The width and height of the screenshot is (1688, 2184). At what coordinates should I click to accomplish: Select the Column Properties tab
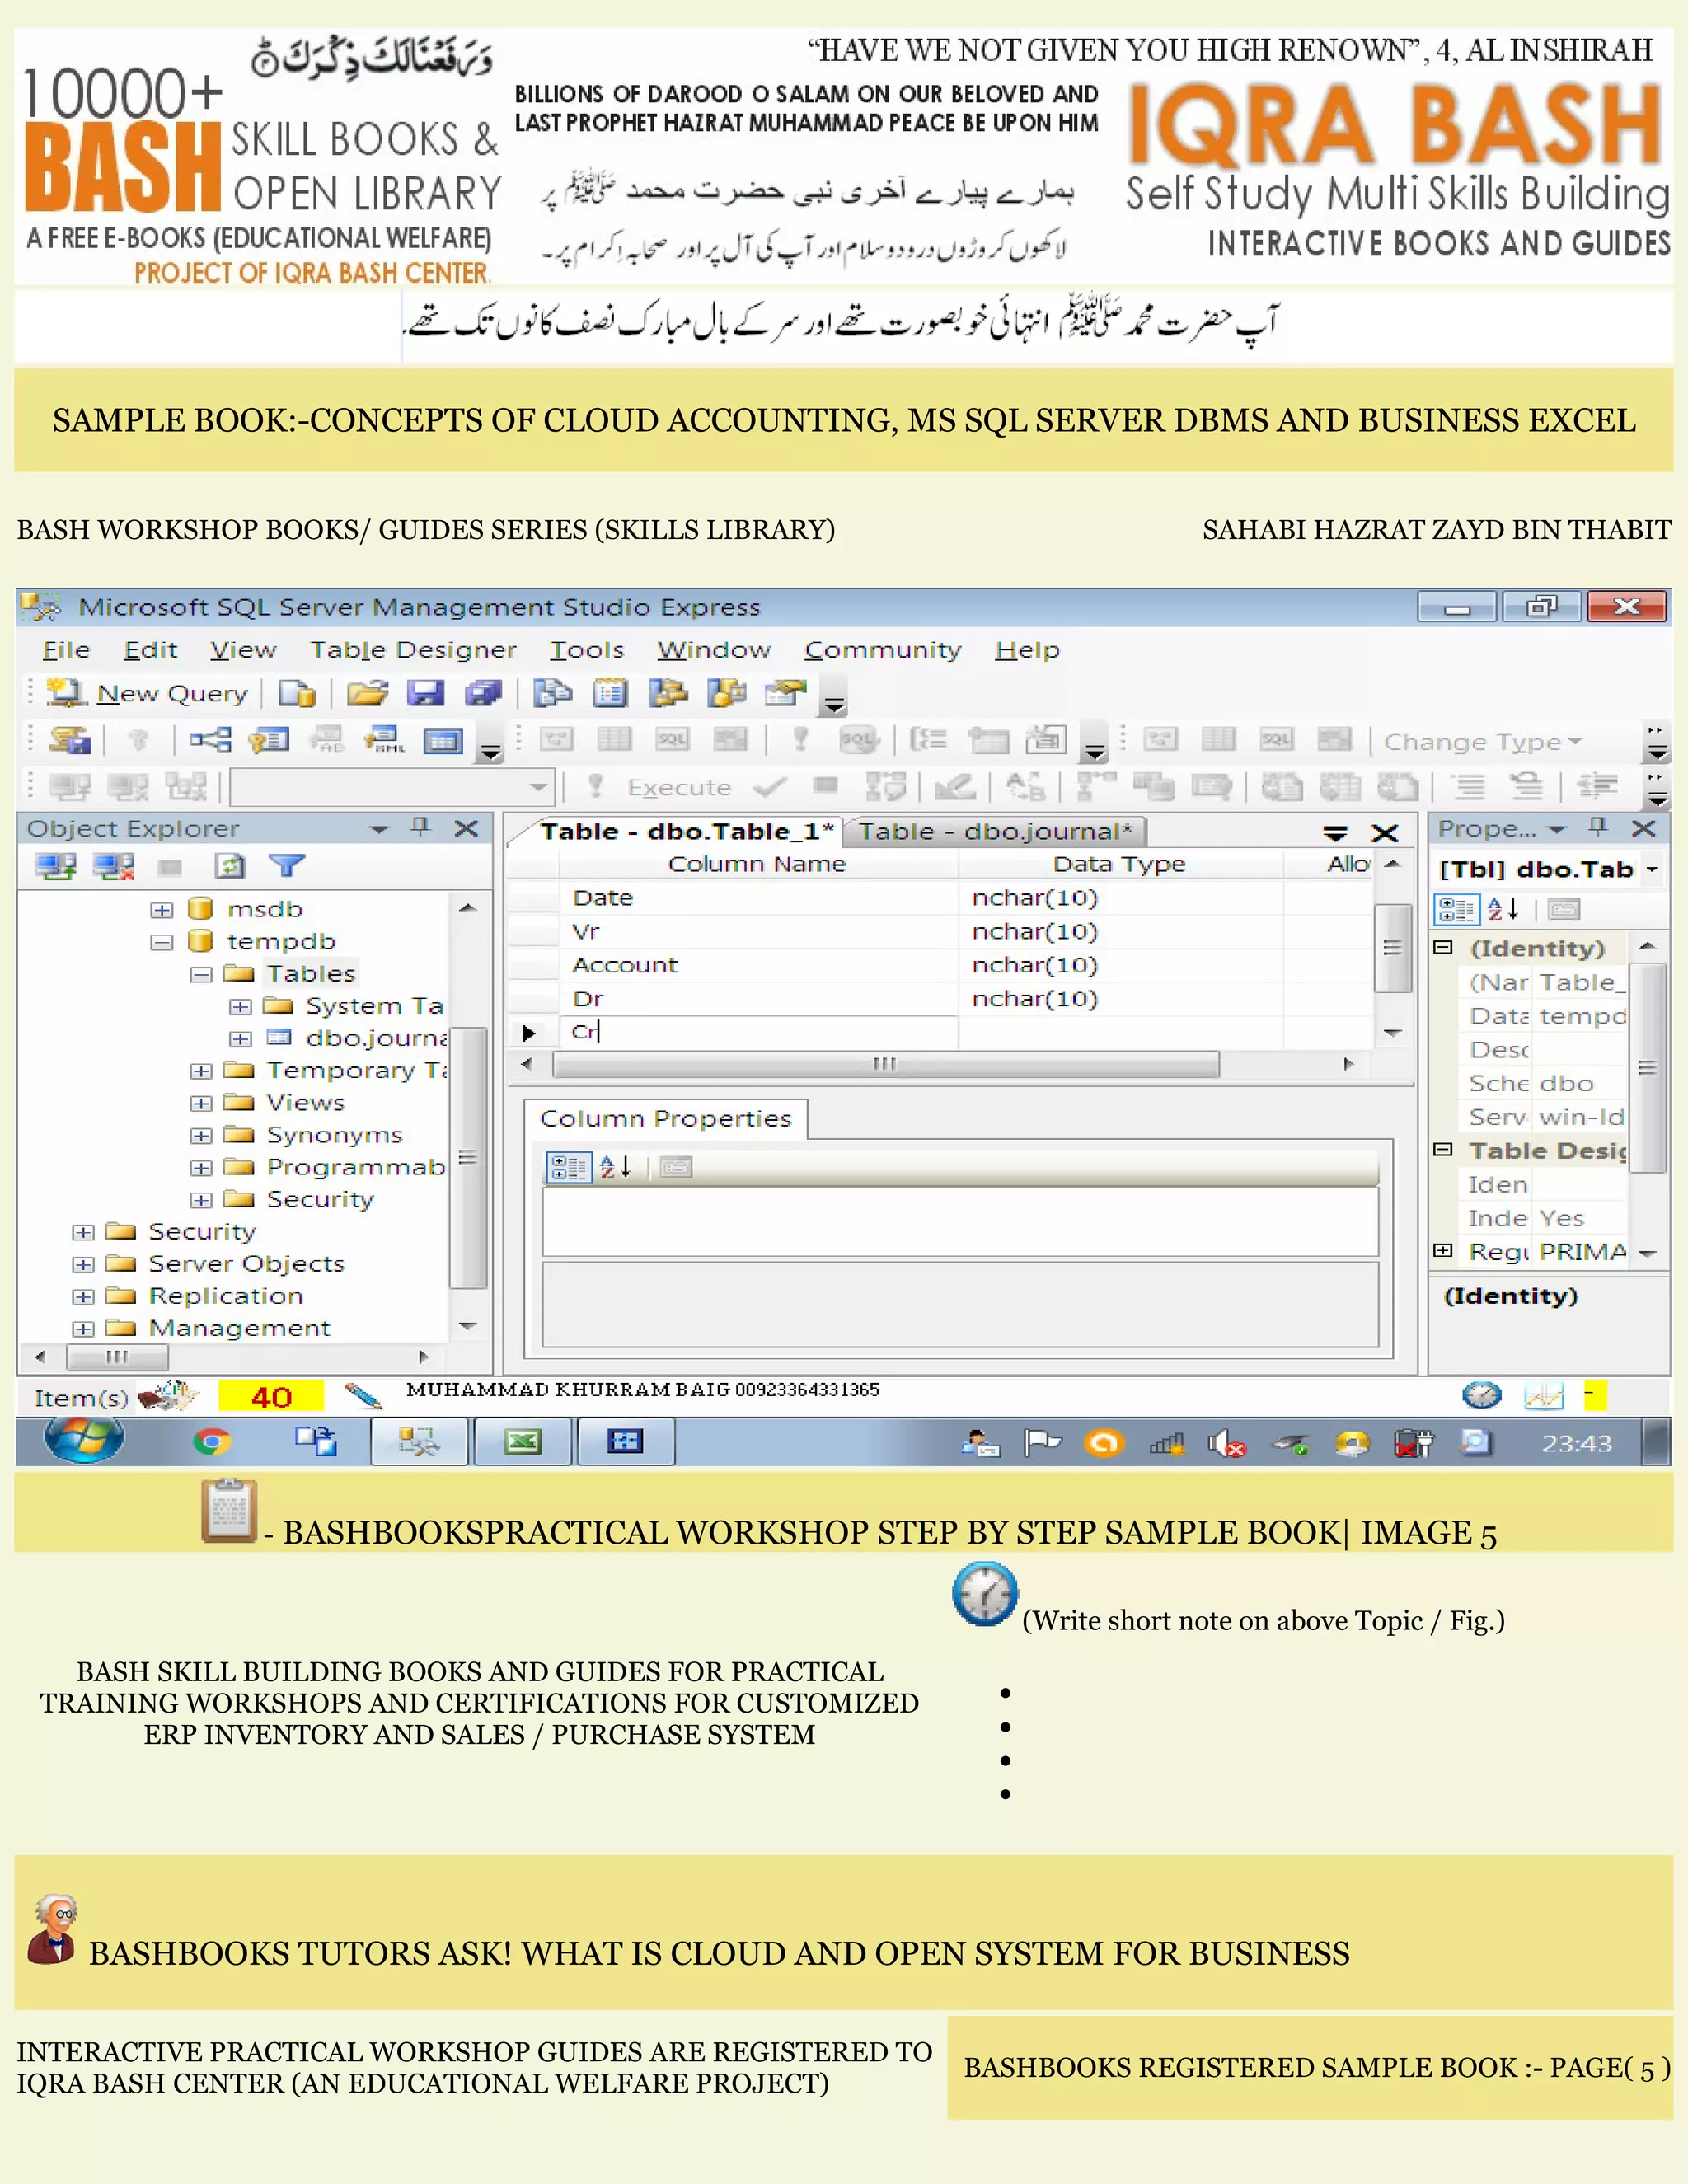[666, 1118]
